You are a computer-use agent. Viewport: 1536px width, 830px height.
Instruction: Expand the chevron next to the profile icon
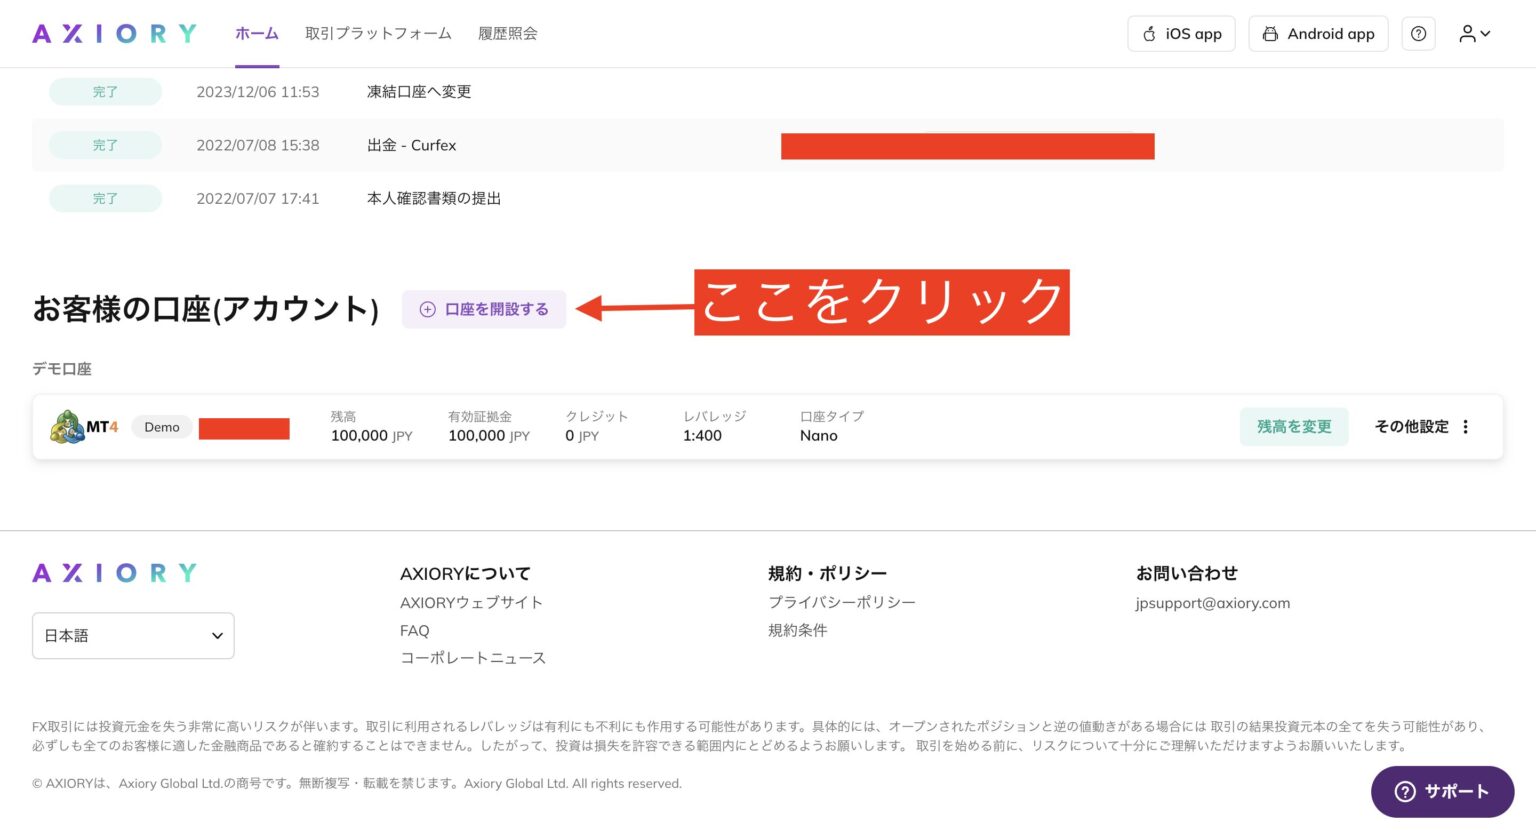1486,33
